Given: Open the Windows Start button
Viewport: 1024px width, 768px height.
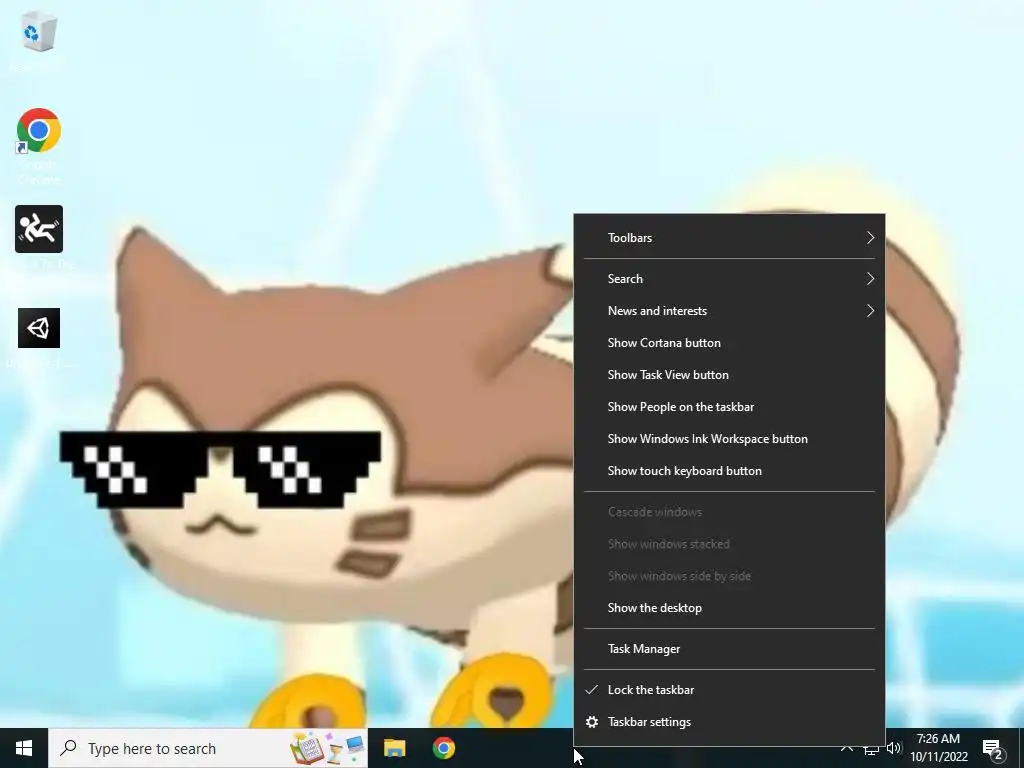Looking at the screenshot, I should coord(24,748).
